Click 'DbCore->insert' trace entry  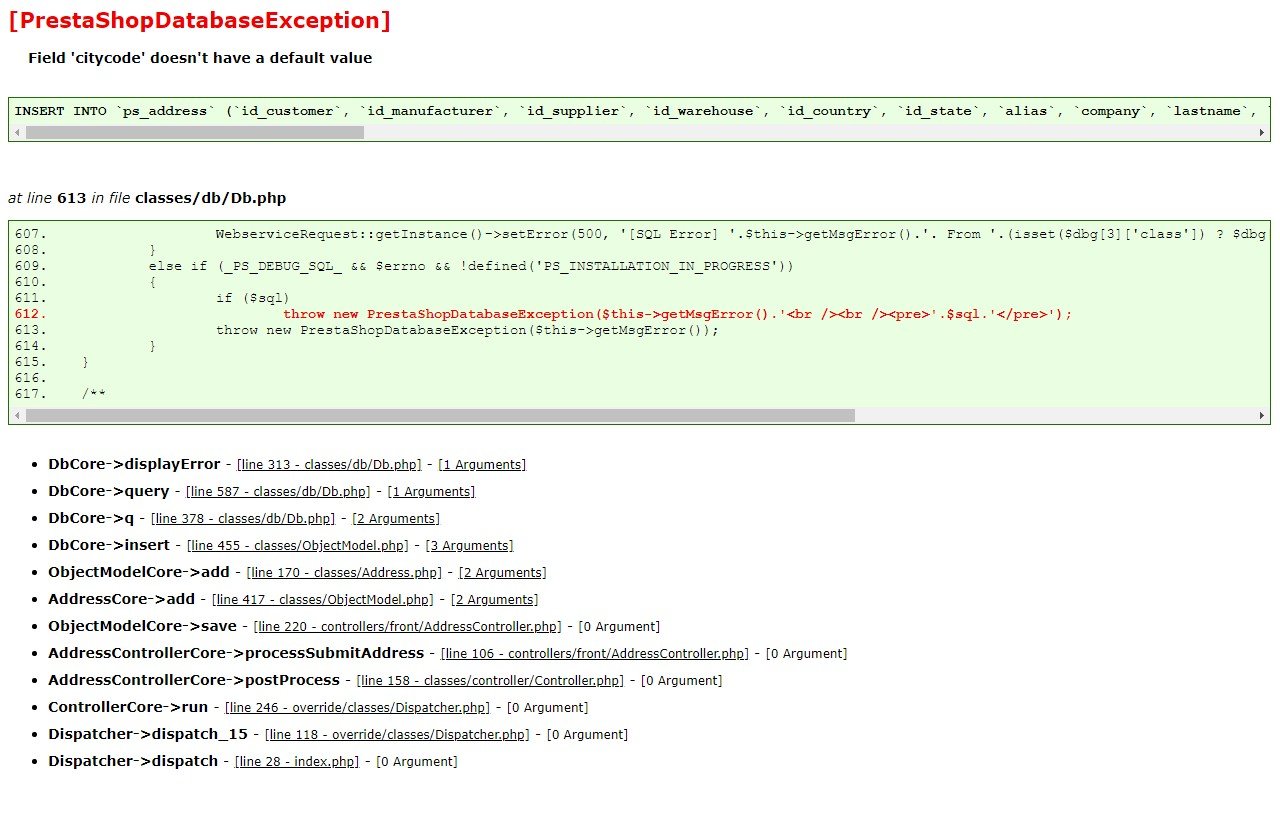[x=109, y=545]
